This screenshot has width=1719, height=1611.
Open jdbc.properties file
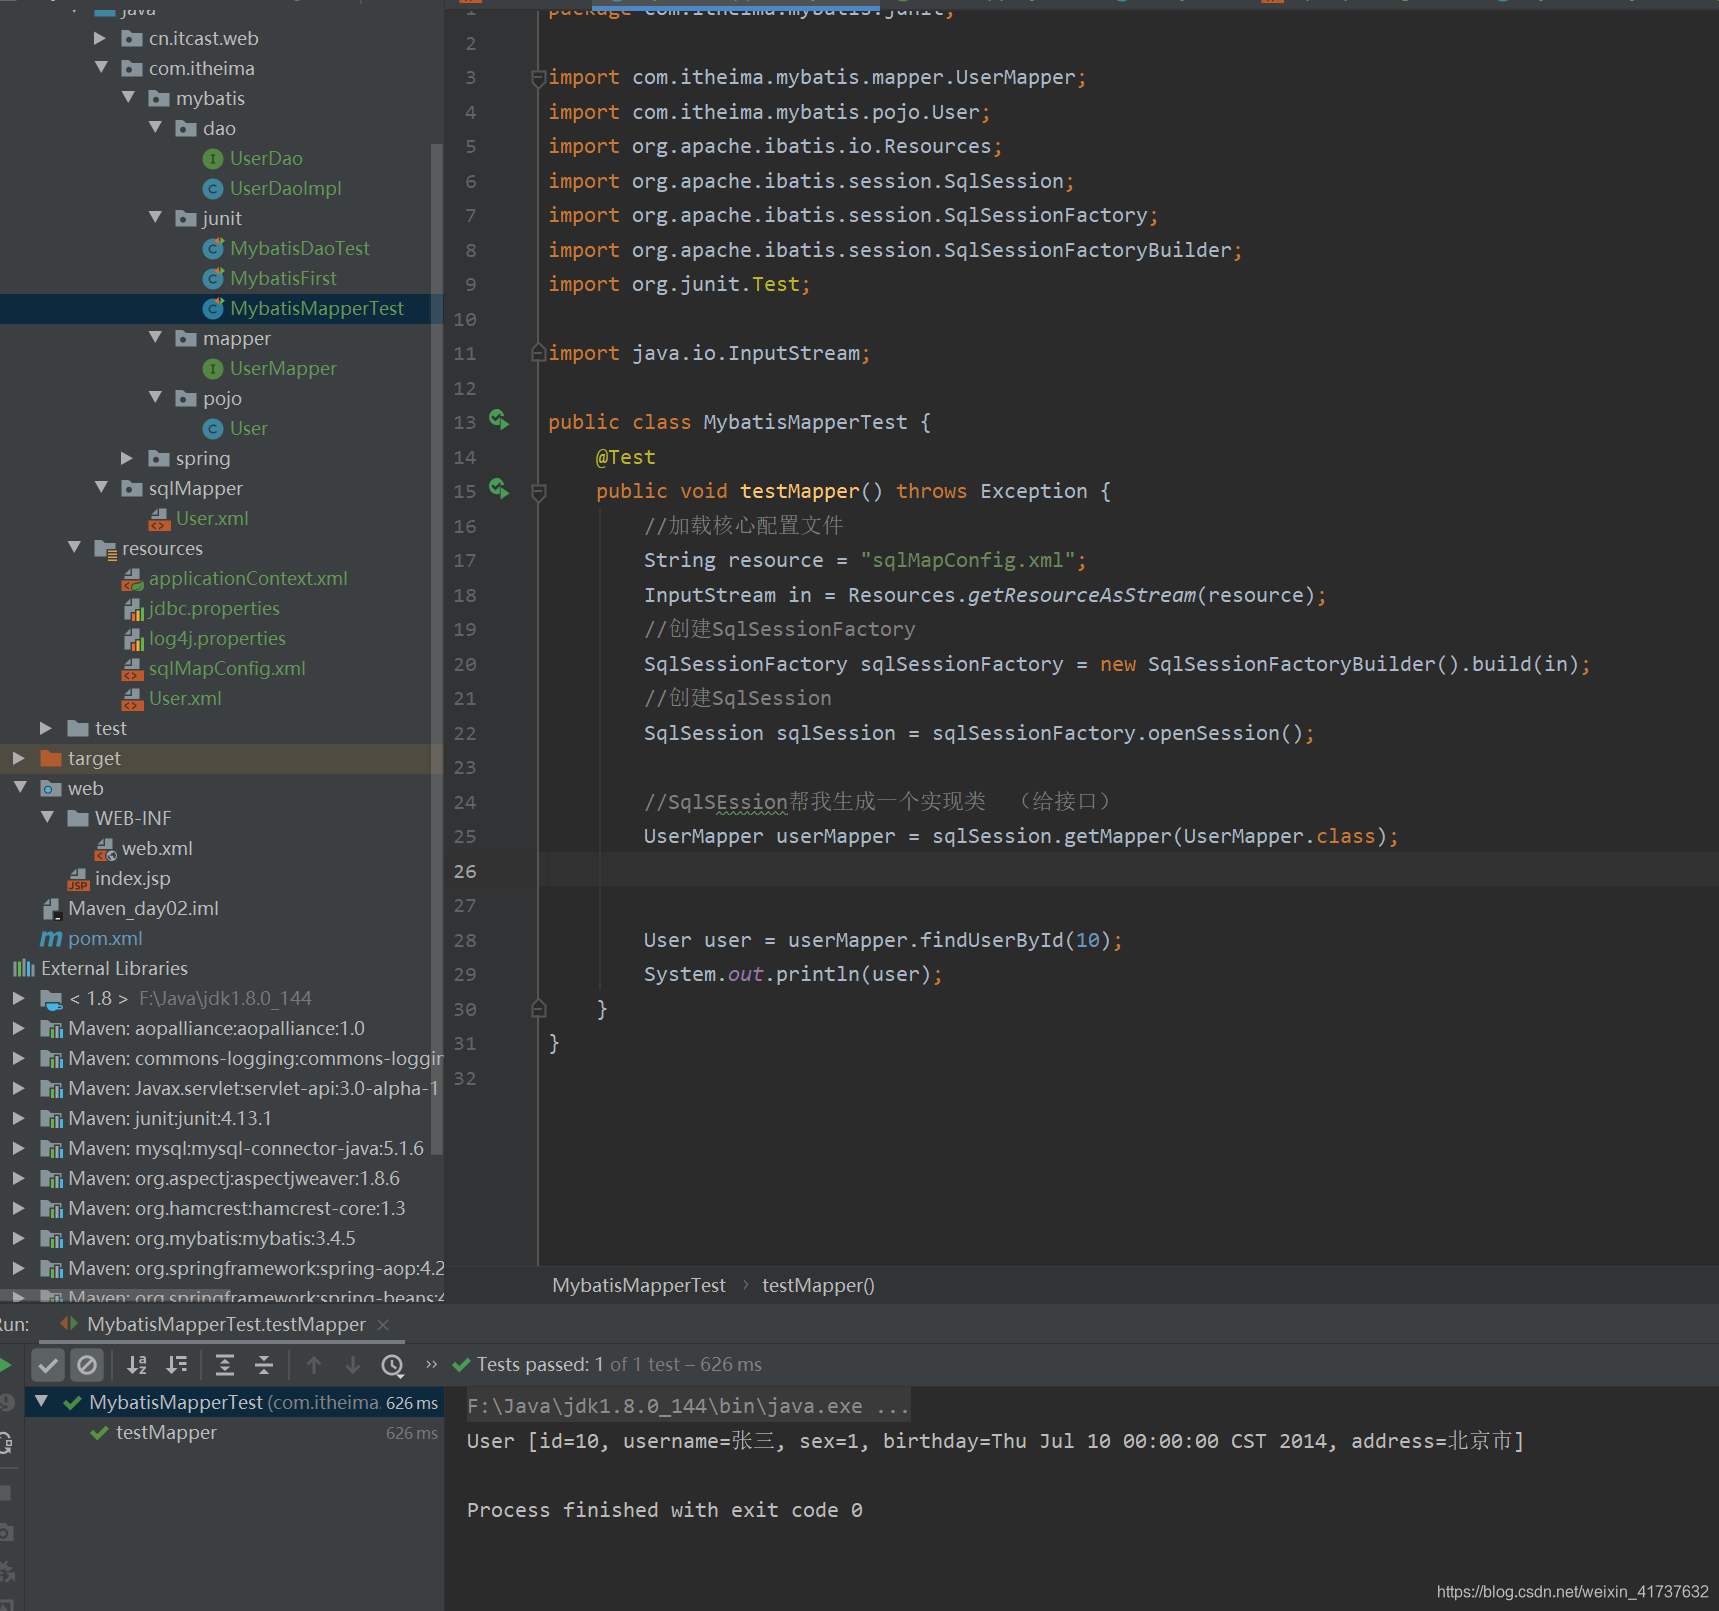point(213,608)
